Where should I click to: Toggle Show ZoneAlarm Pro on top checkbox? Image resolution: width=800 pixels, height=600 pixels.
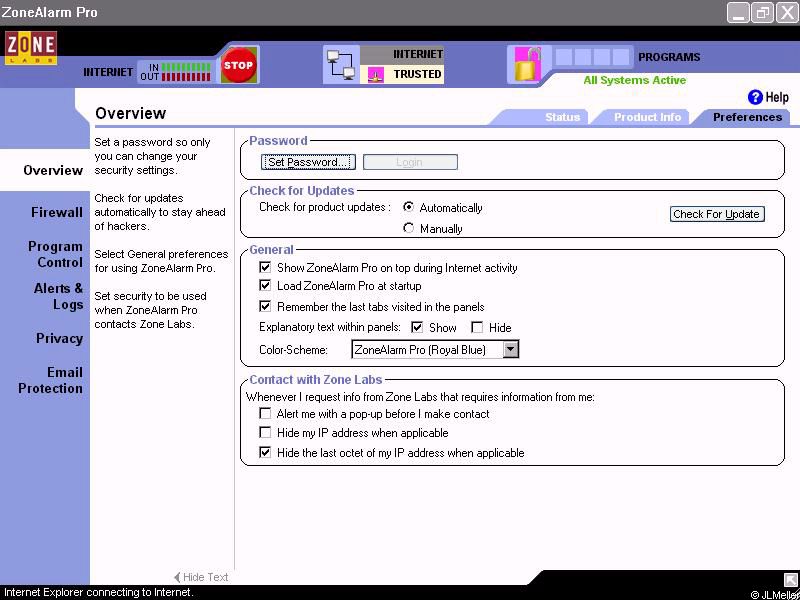pos(265,267)
